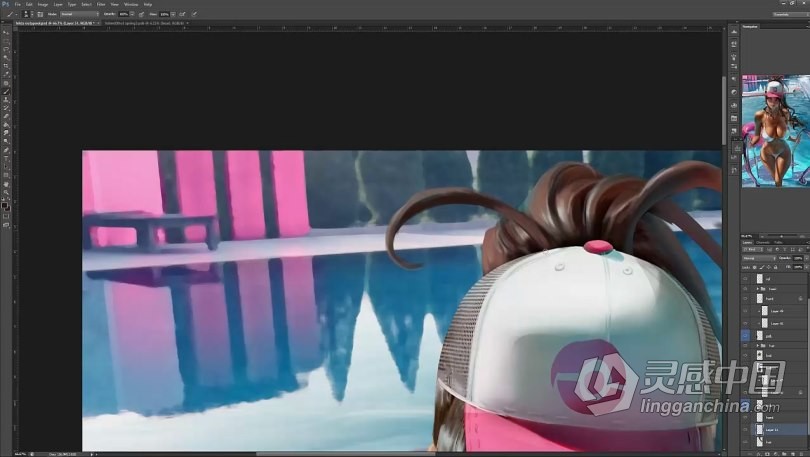Click the Navigator zoom slider
The width and height of the screenshot is (810, 457).
tap(781, 236)
